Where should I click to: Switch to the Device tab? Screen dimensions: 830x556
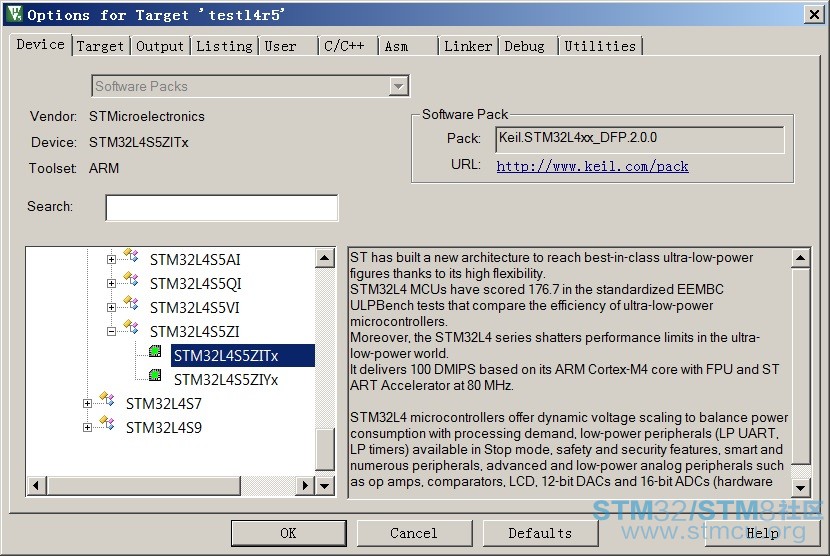click(x=40, y=44)
